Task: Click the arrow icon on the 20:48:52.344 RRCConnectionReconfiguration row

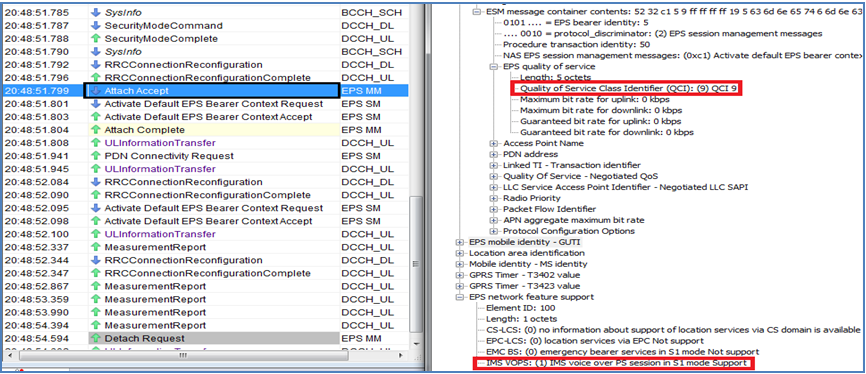Action: (96, 260)
